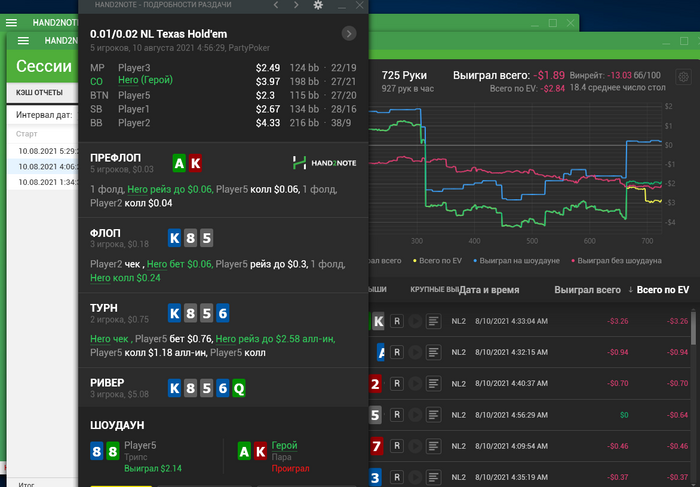Toggle 'Всего по EV' chart legend line
The height and width of the screenshot is (487, 700).
coord(438,261)
